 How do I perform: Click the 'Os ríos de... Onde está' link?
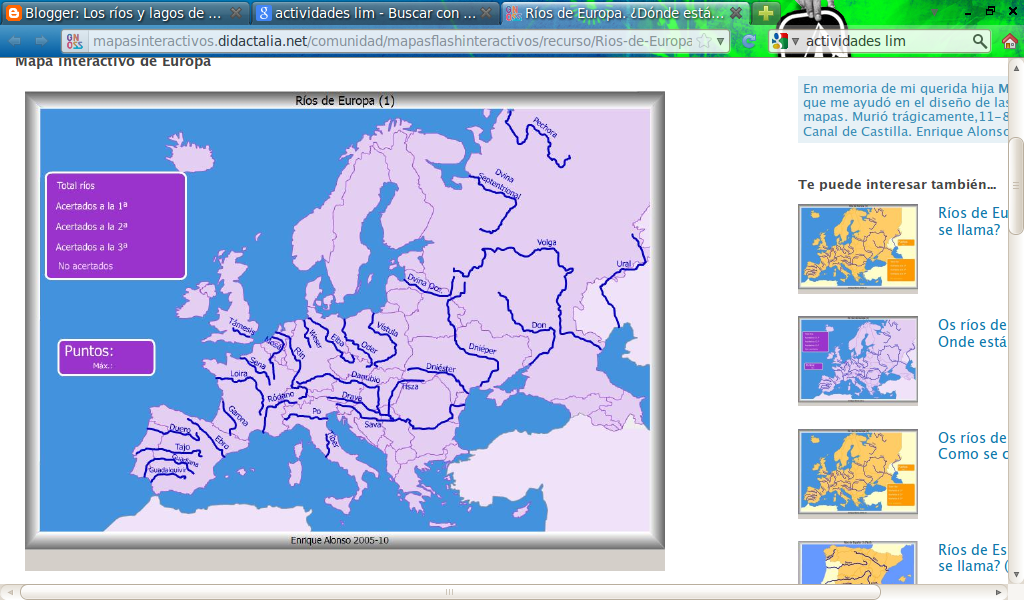972,333
